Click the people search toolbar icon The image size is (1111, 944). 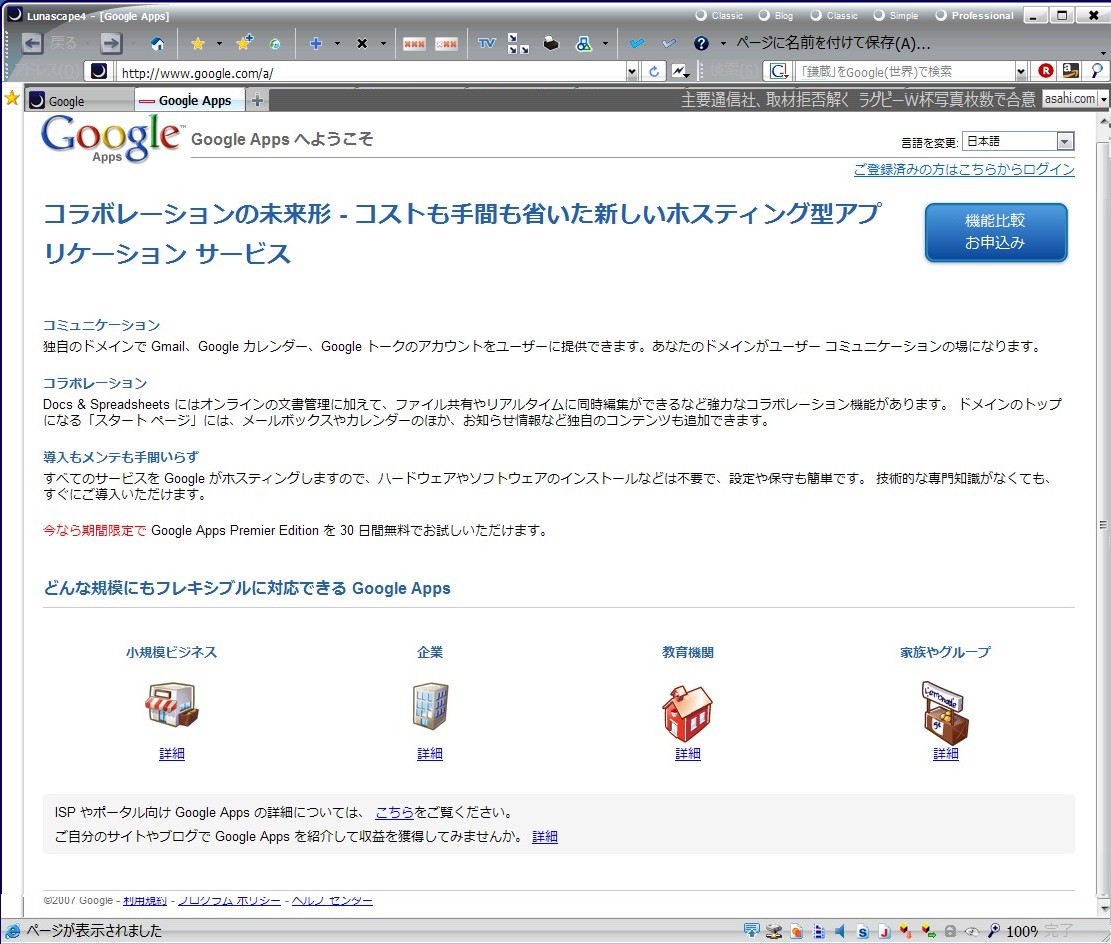584,44
